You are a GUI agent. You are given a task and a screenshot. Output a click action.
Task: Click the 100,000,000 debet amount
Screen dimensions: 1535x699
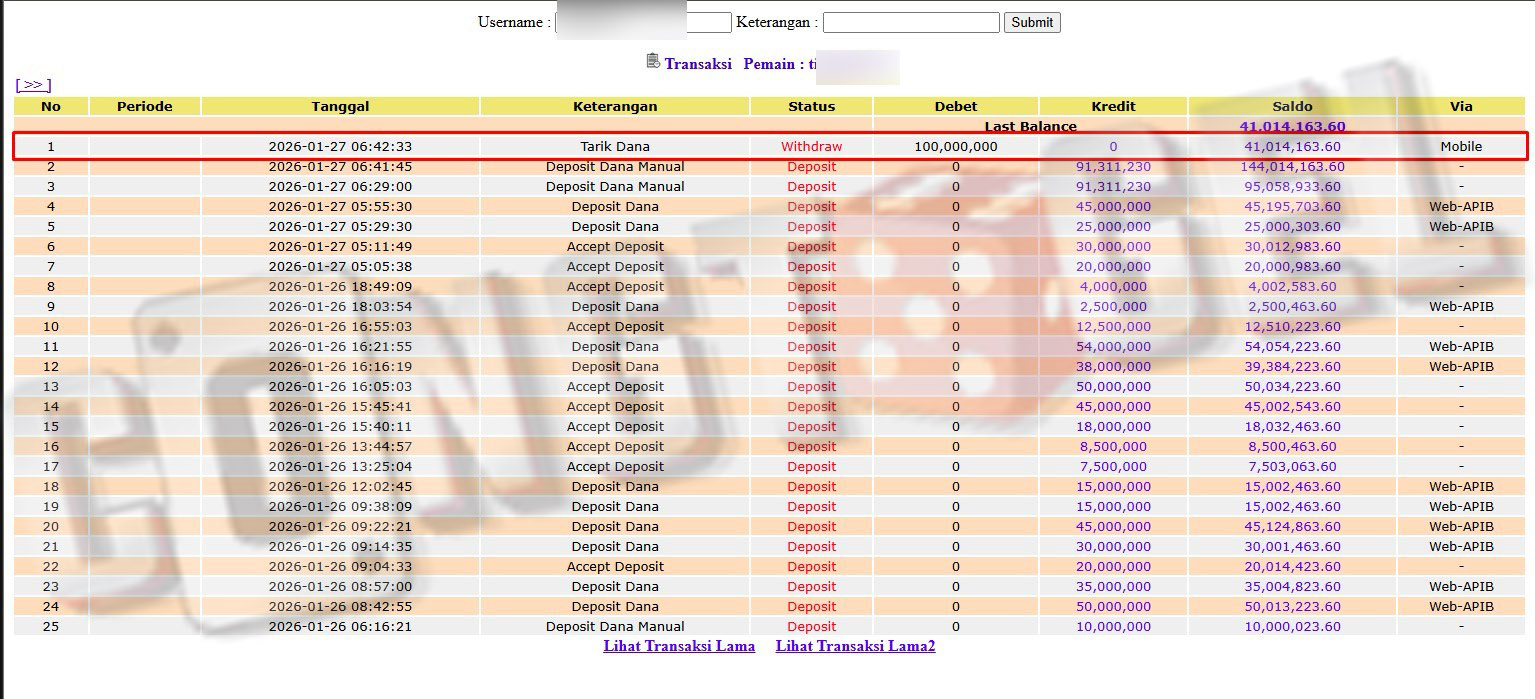pyautogui.click(x=955, y=146)
